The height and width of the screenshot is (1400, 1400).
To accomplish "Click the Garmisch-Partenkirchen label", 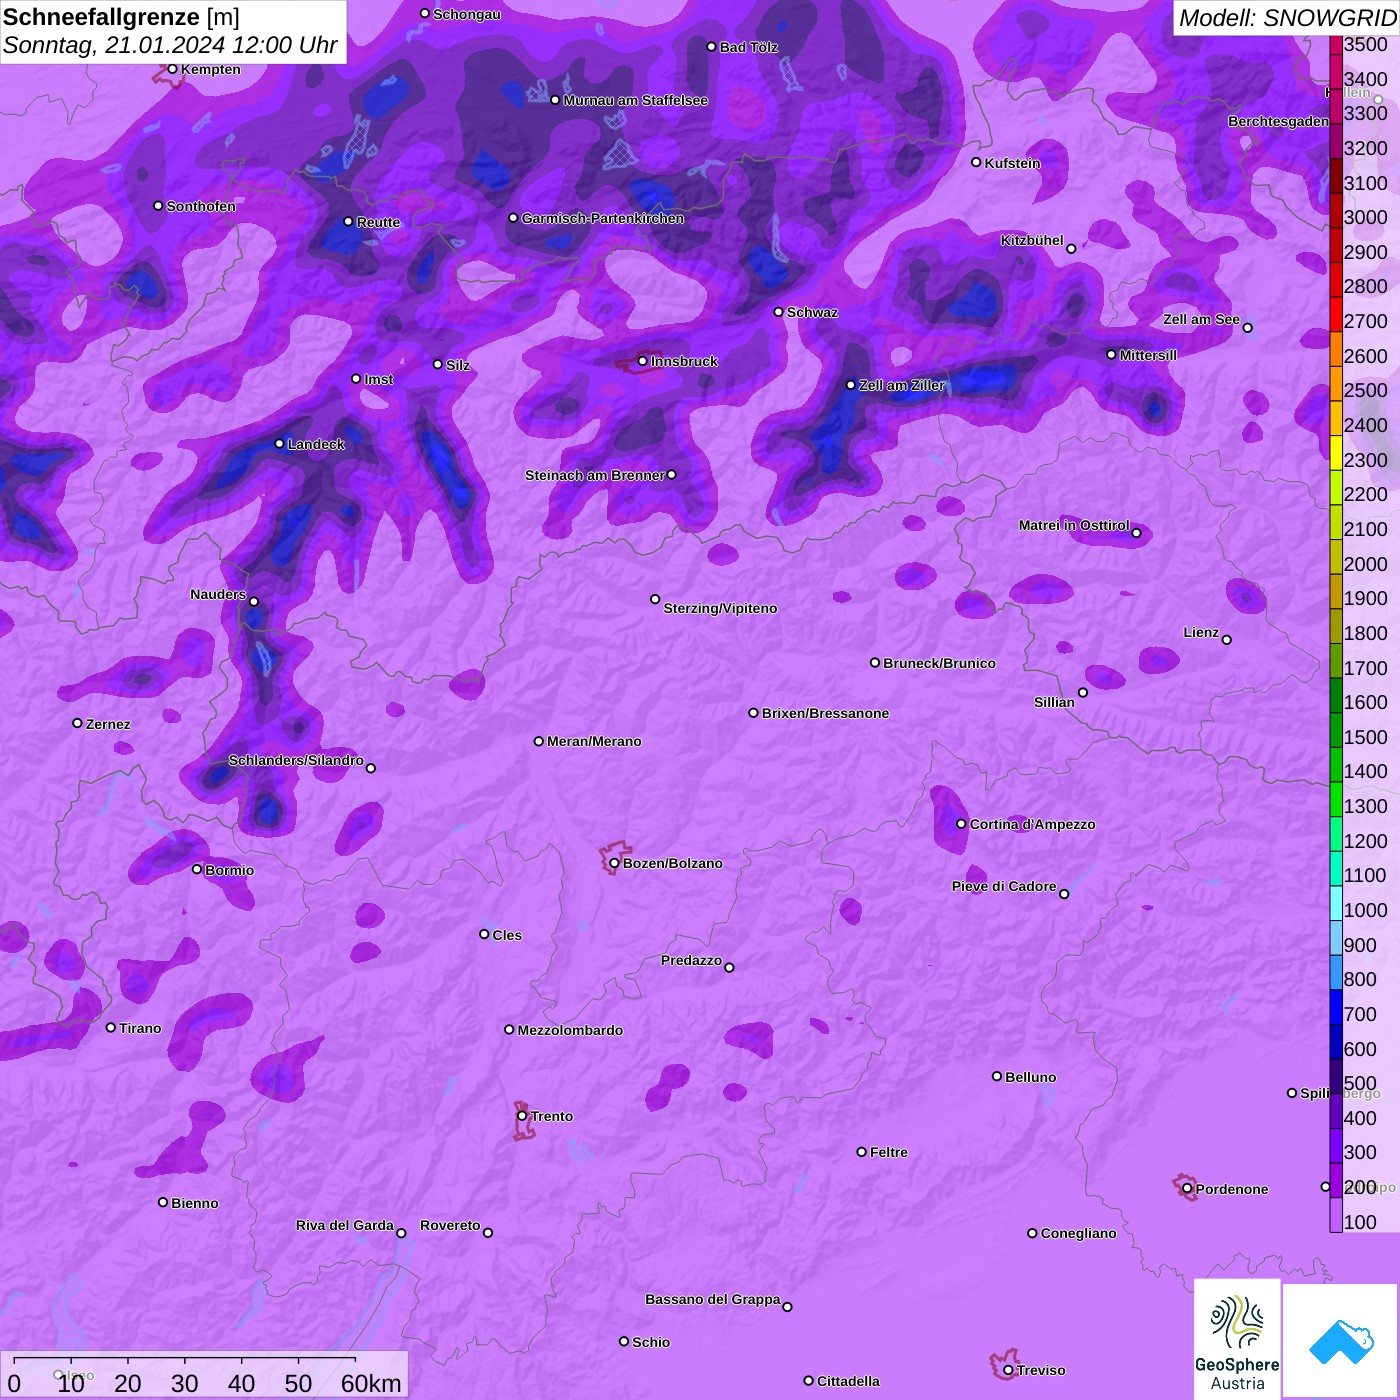I will tap(603, 218).
